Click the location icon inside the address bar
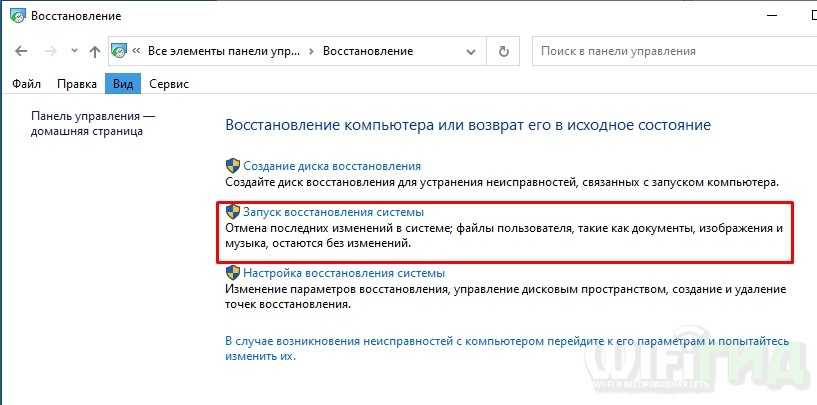Screen dimensions: 817x405 pyautogui.click(x=121, y=51)
